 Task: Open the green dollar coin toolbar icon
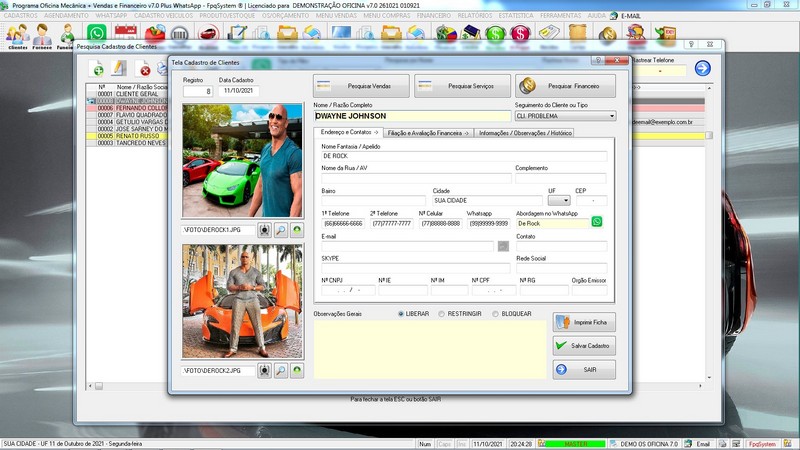[495, 34]
